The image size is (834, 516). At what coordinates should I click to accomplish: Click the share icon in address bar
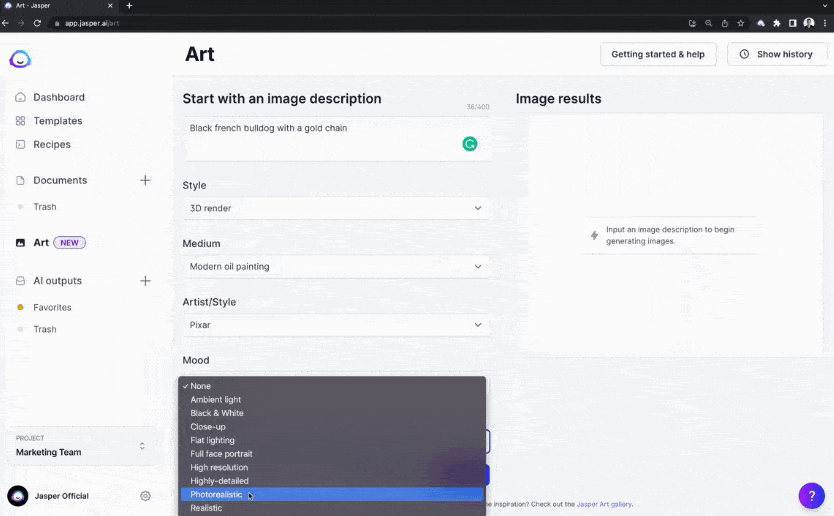pos(724,23)
